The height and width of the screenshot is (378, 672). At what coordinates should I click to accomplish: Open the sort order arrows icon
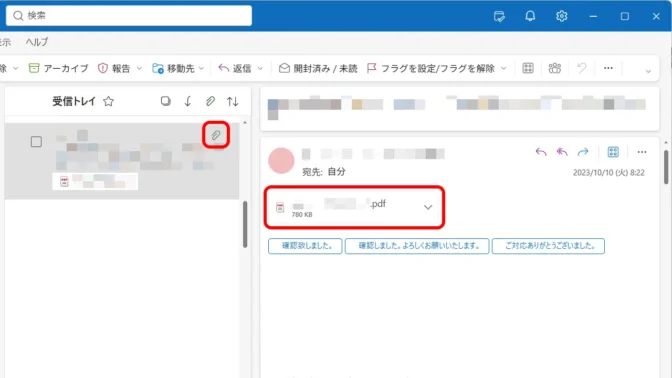pyautogui.click(x=233, y=101)
